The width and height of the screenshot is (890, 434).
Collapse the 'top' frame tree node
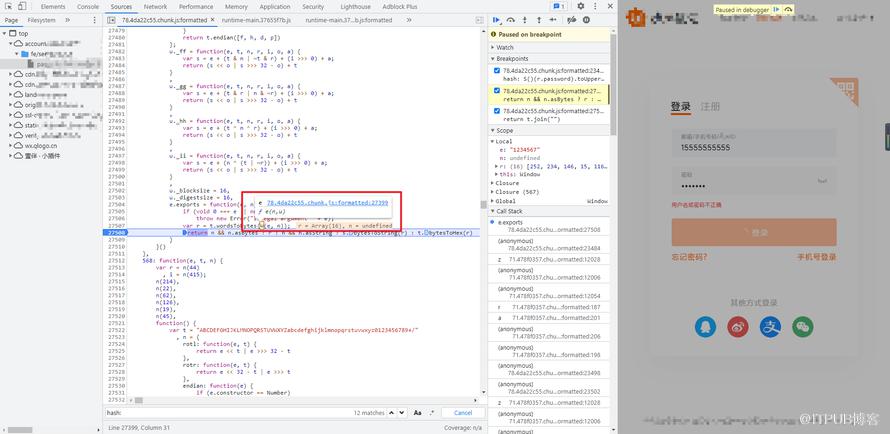pyautogui.click(x=5, y=33)
